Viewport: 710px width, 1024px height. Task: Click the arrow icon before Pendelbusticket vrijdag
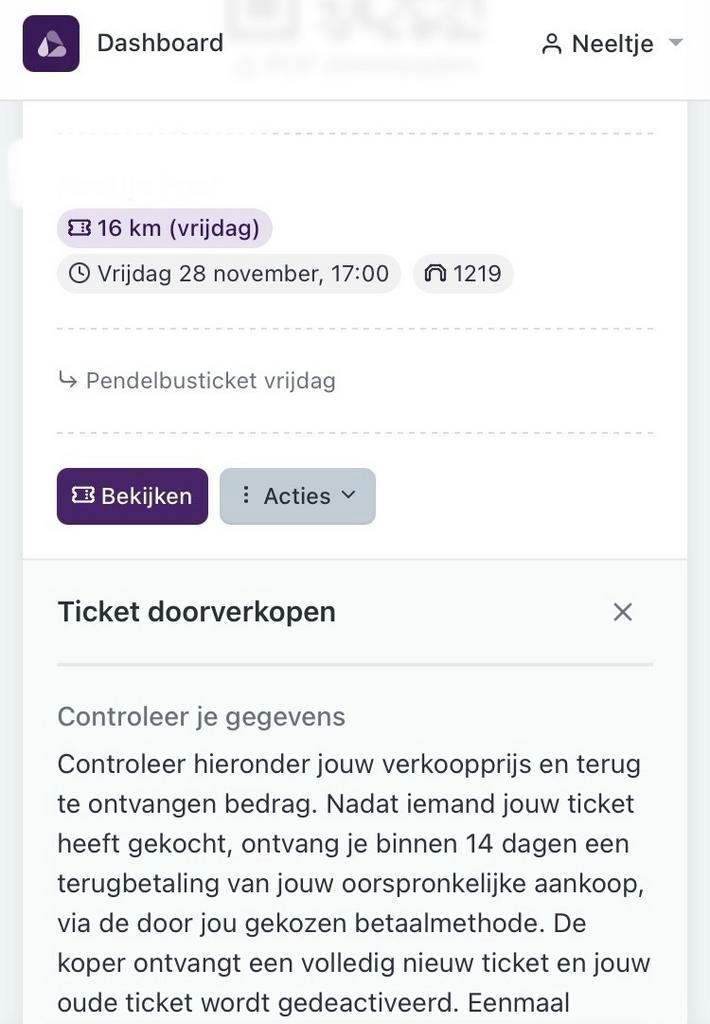point(69,379)
